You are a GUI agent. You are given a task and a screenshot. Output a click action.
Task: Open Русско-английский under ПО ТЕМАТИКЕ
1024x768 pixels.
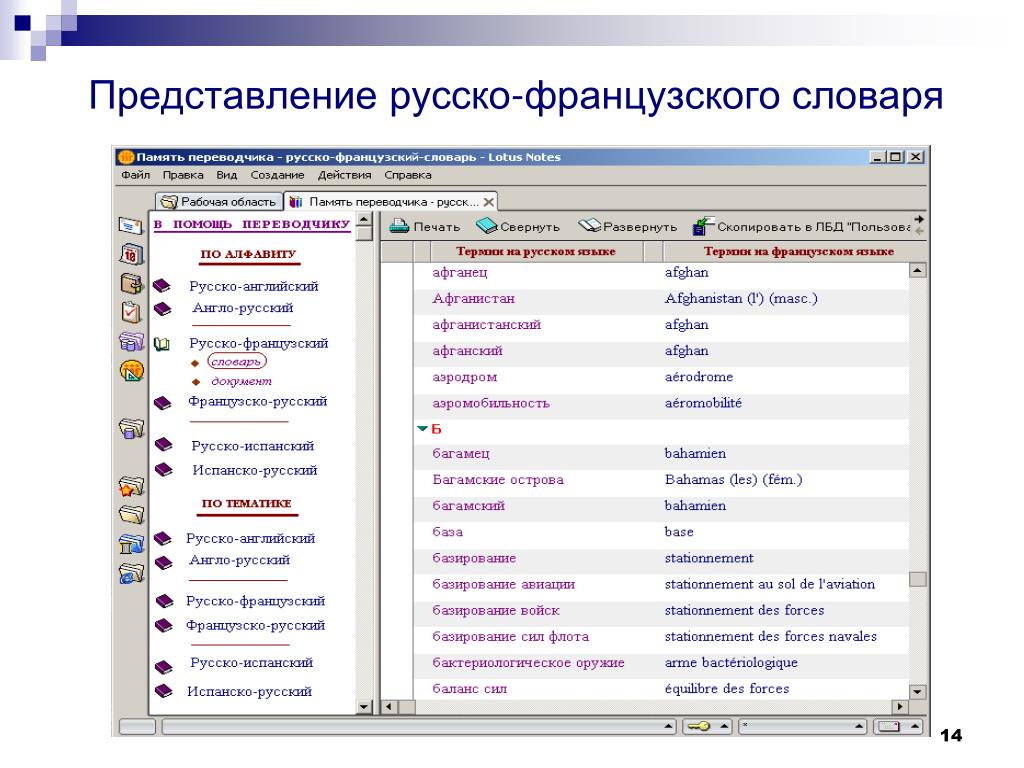[250, 538]
